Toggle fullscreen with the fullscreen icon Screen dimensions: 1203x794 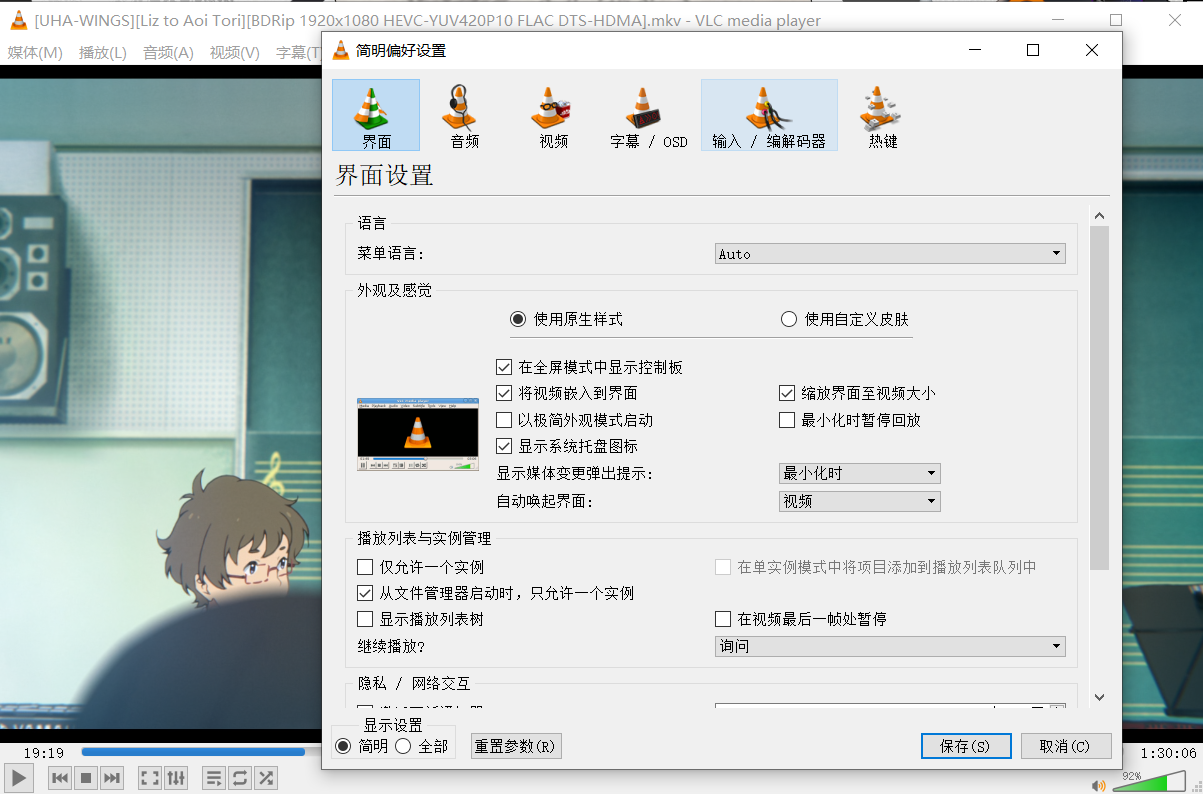tap(149, 777)
